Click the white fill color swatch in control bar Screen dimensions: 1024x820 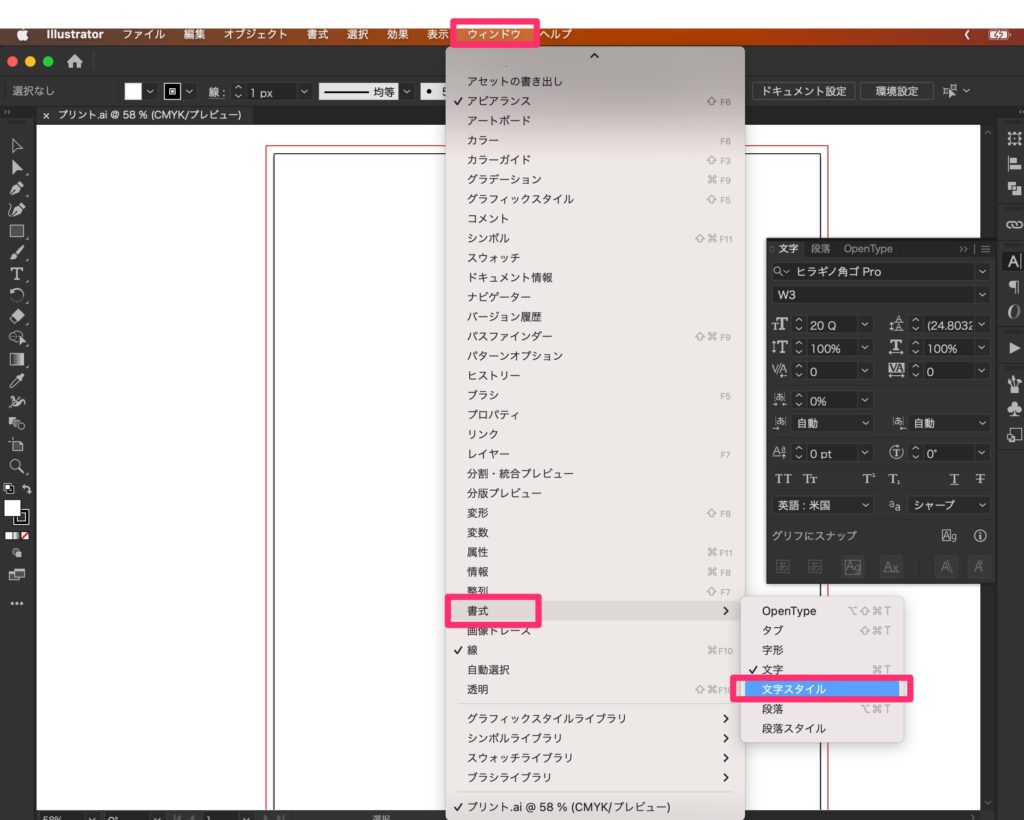click(x=133, y=91)
